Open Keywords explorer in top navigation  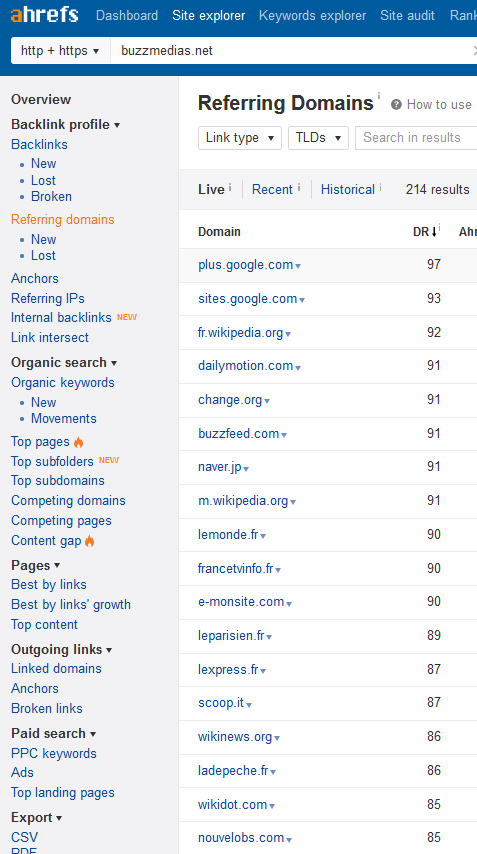pyautogui.click(x=313, y=16)
